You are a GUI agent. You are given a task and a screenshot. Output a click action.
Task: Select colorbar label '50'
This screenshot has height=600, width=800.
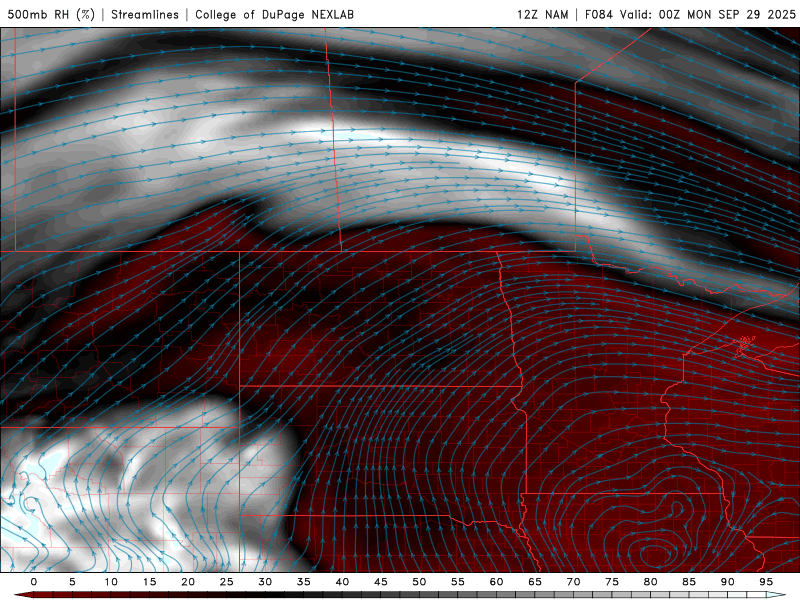point(419,582)
